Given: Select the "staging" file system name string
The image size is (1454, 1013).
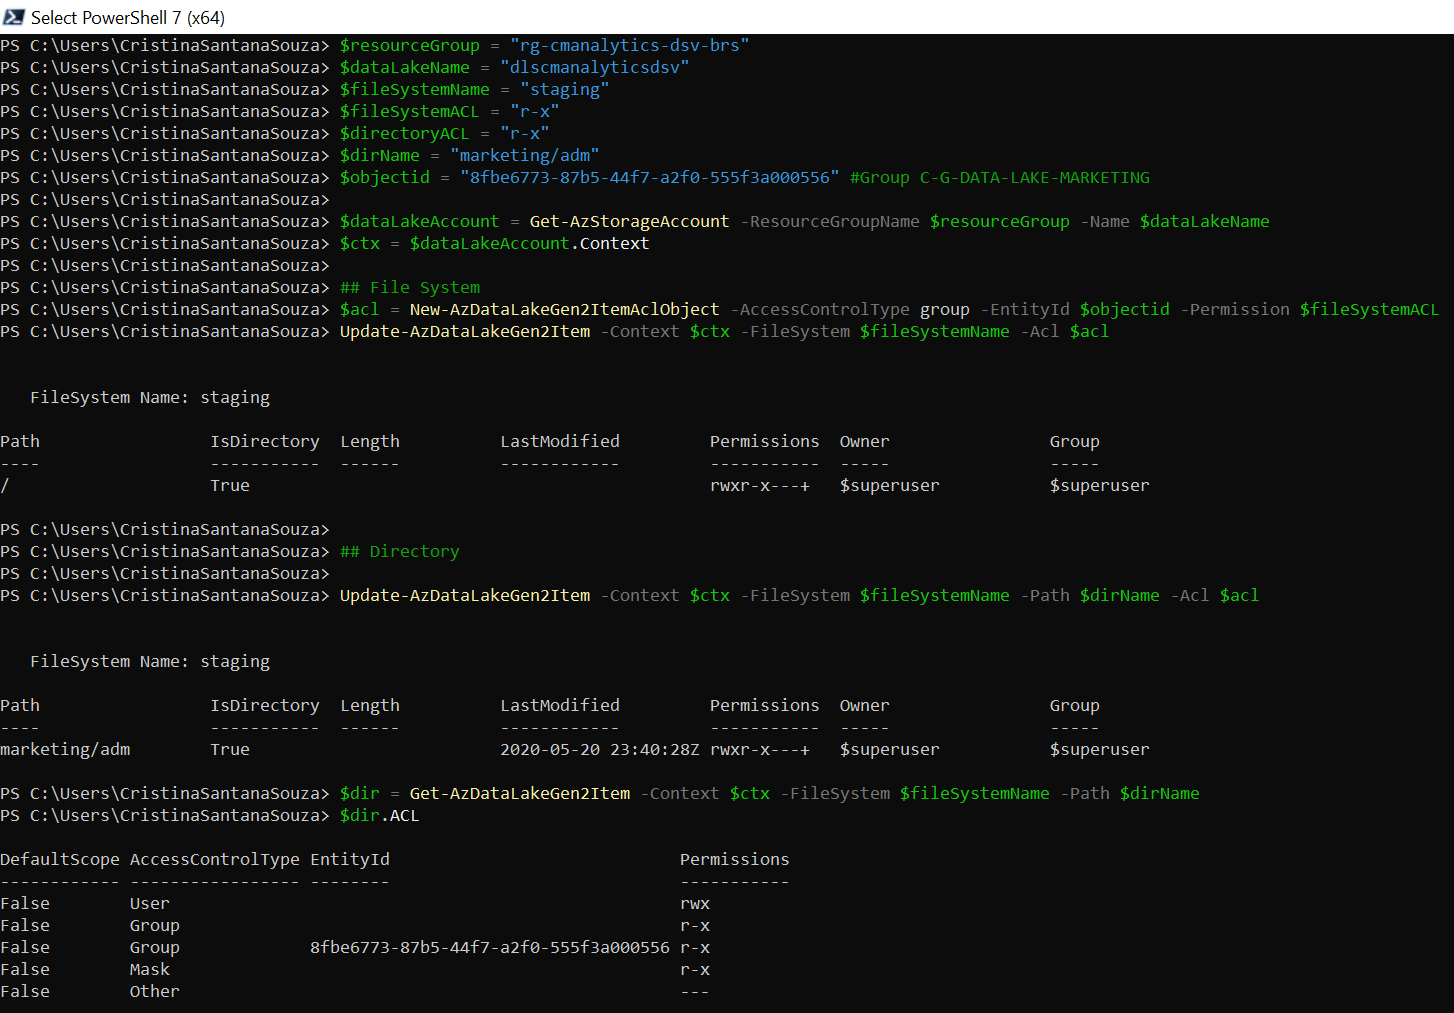Looking at the screenshot, I should coord(564,89).
